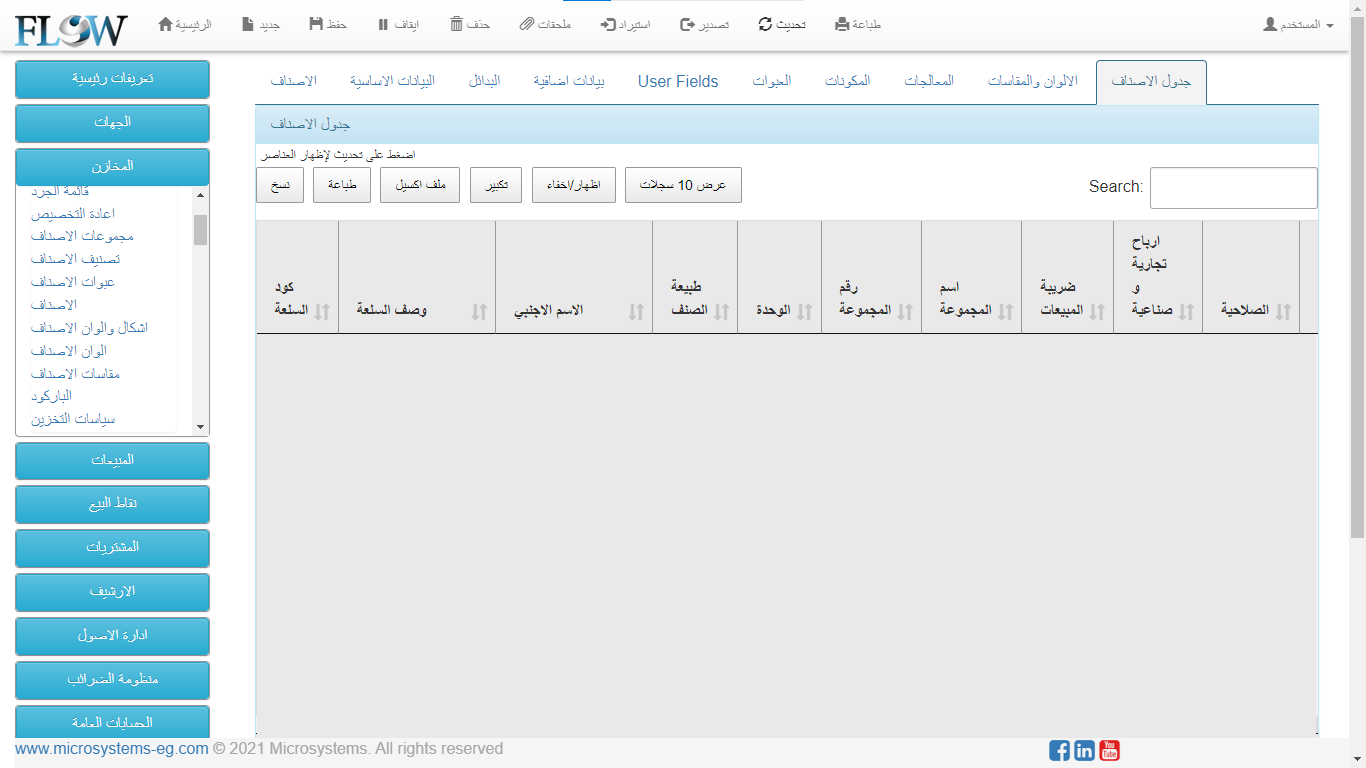
Task: Click the Search input field
Action: (1233, 188)
